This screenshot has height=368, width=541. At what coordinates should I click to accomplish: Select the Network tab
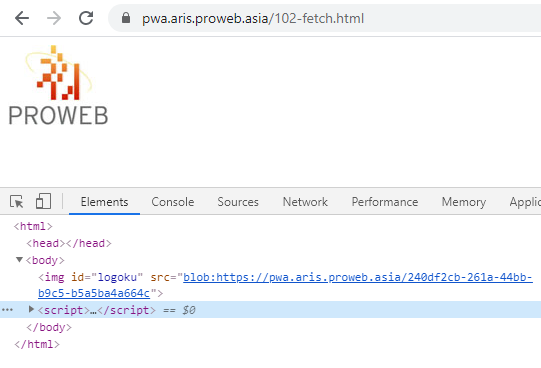click(x=305, y=202)
